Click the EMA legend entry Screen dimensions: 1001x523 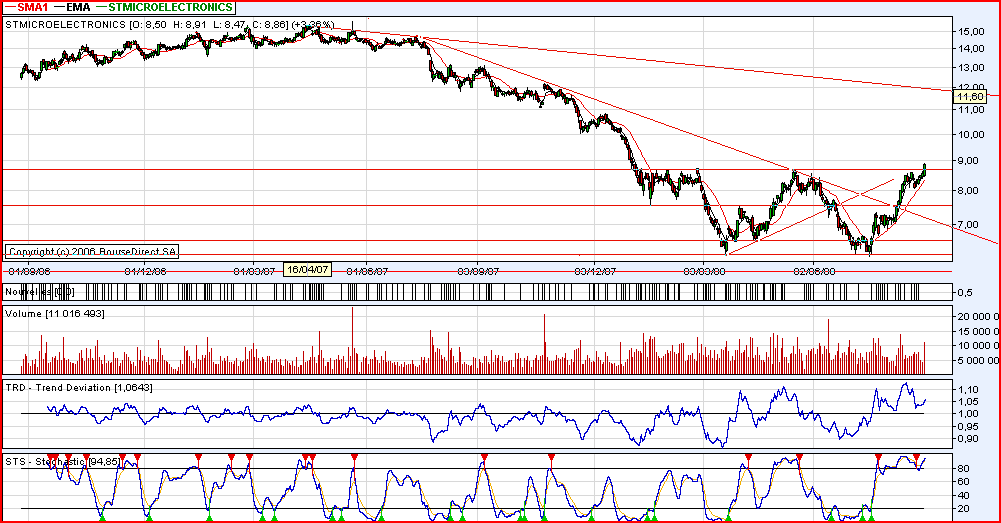tap(72, 7)
